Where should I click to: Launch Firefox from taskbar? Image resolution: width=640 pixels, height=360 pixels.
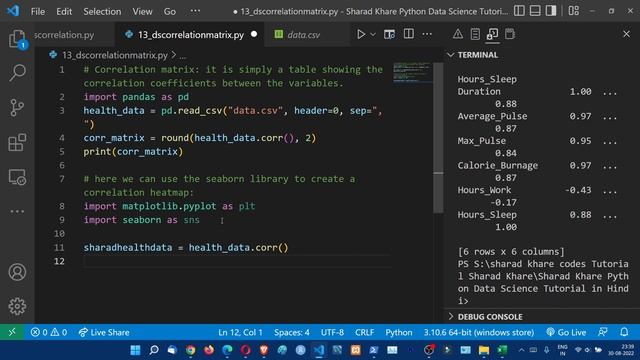pos(209,350)
